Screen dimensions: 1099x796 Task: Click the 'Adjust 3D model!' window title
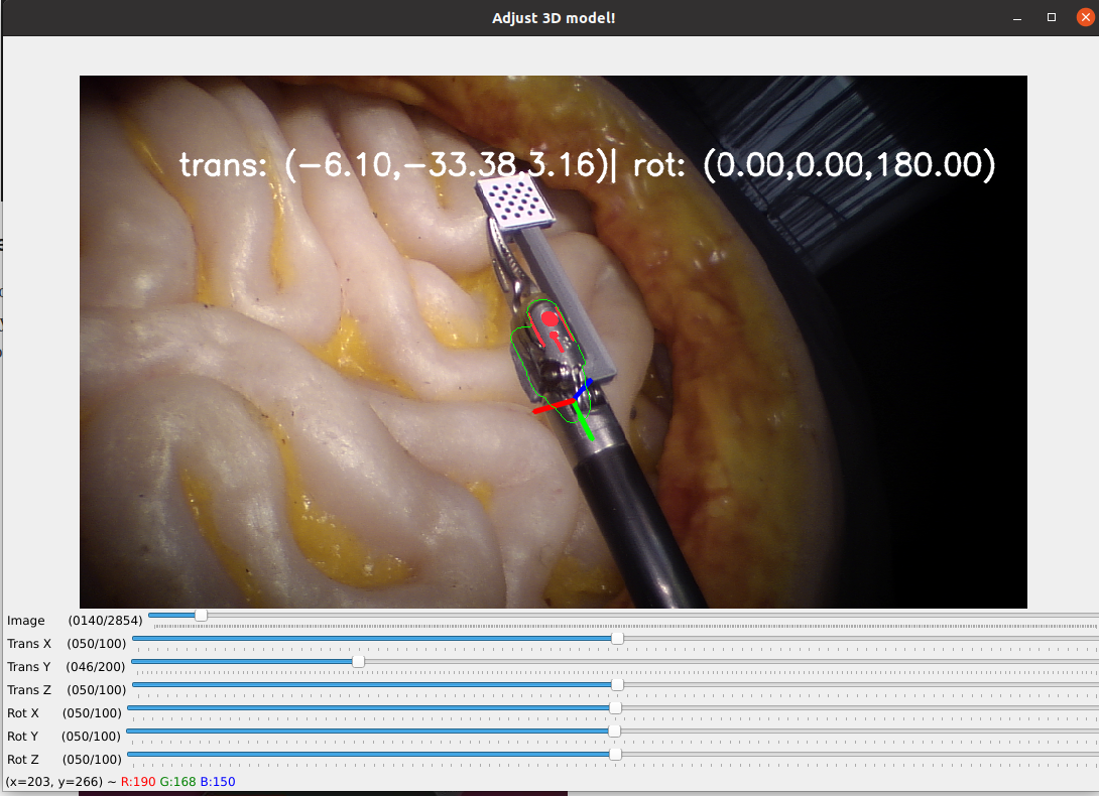(x=554, y=18)
